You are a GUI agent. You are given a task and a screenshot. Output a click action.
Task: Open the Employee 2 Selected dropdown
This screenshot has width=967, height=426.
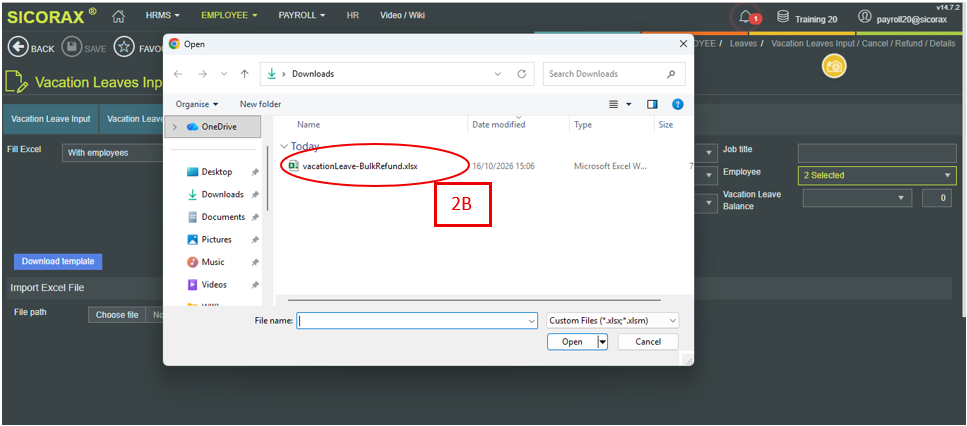(x=877, y=175)
